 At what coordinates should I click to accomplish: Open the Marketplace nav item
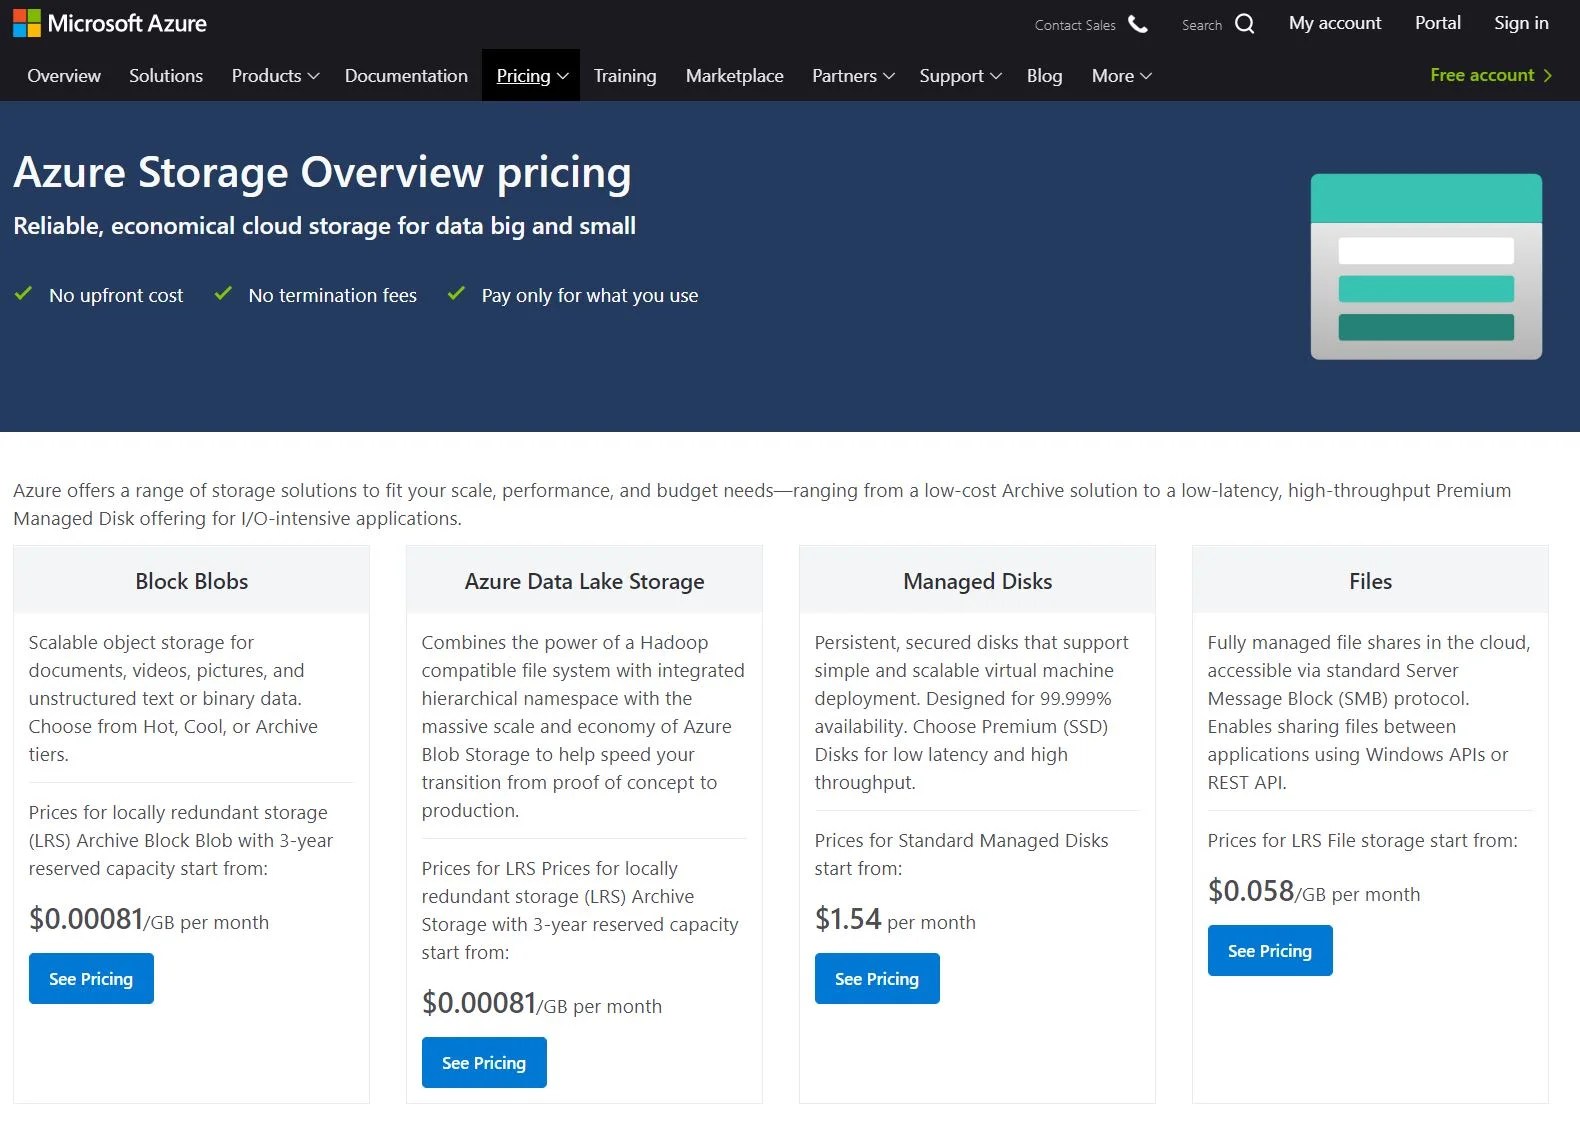735,76
